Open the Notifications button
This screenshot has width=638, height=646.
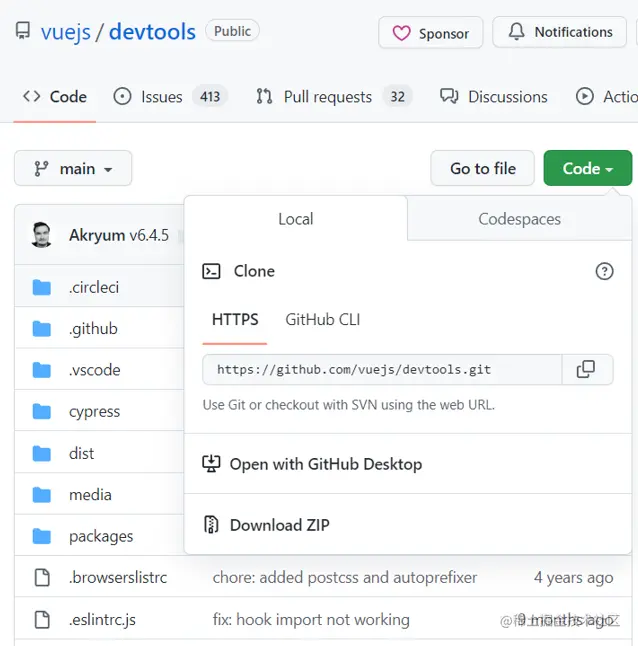tap(559, 32)
